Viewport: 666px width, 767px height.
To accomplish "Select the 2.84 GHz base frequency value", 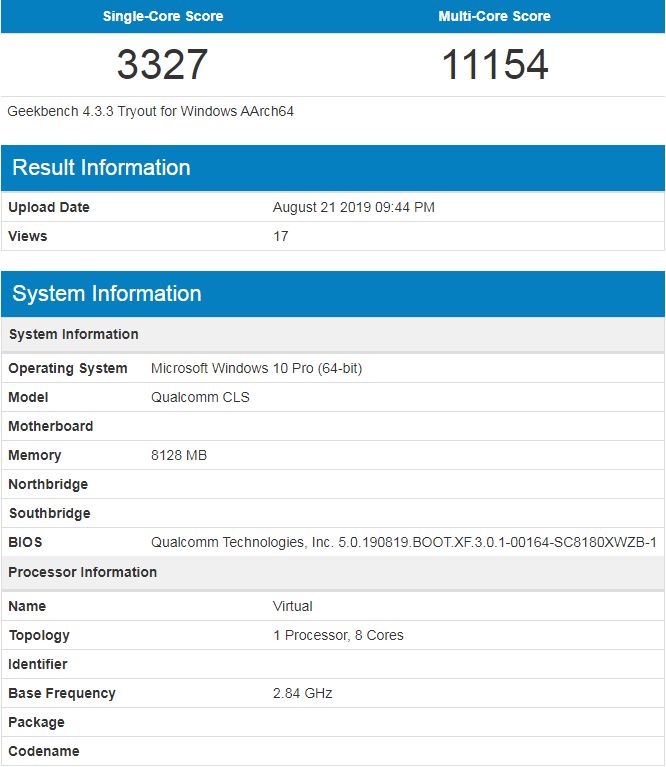I will (302, 693).
